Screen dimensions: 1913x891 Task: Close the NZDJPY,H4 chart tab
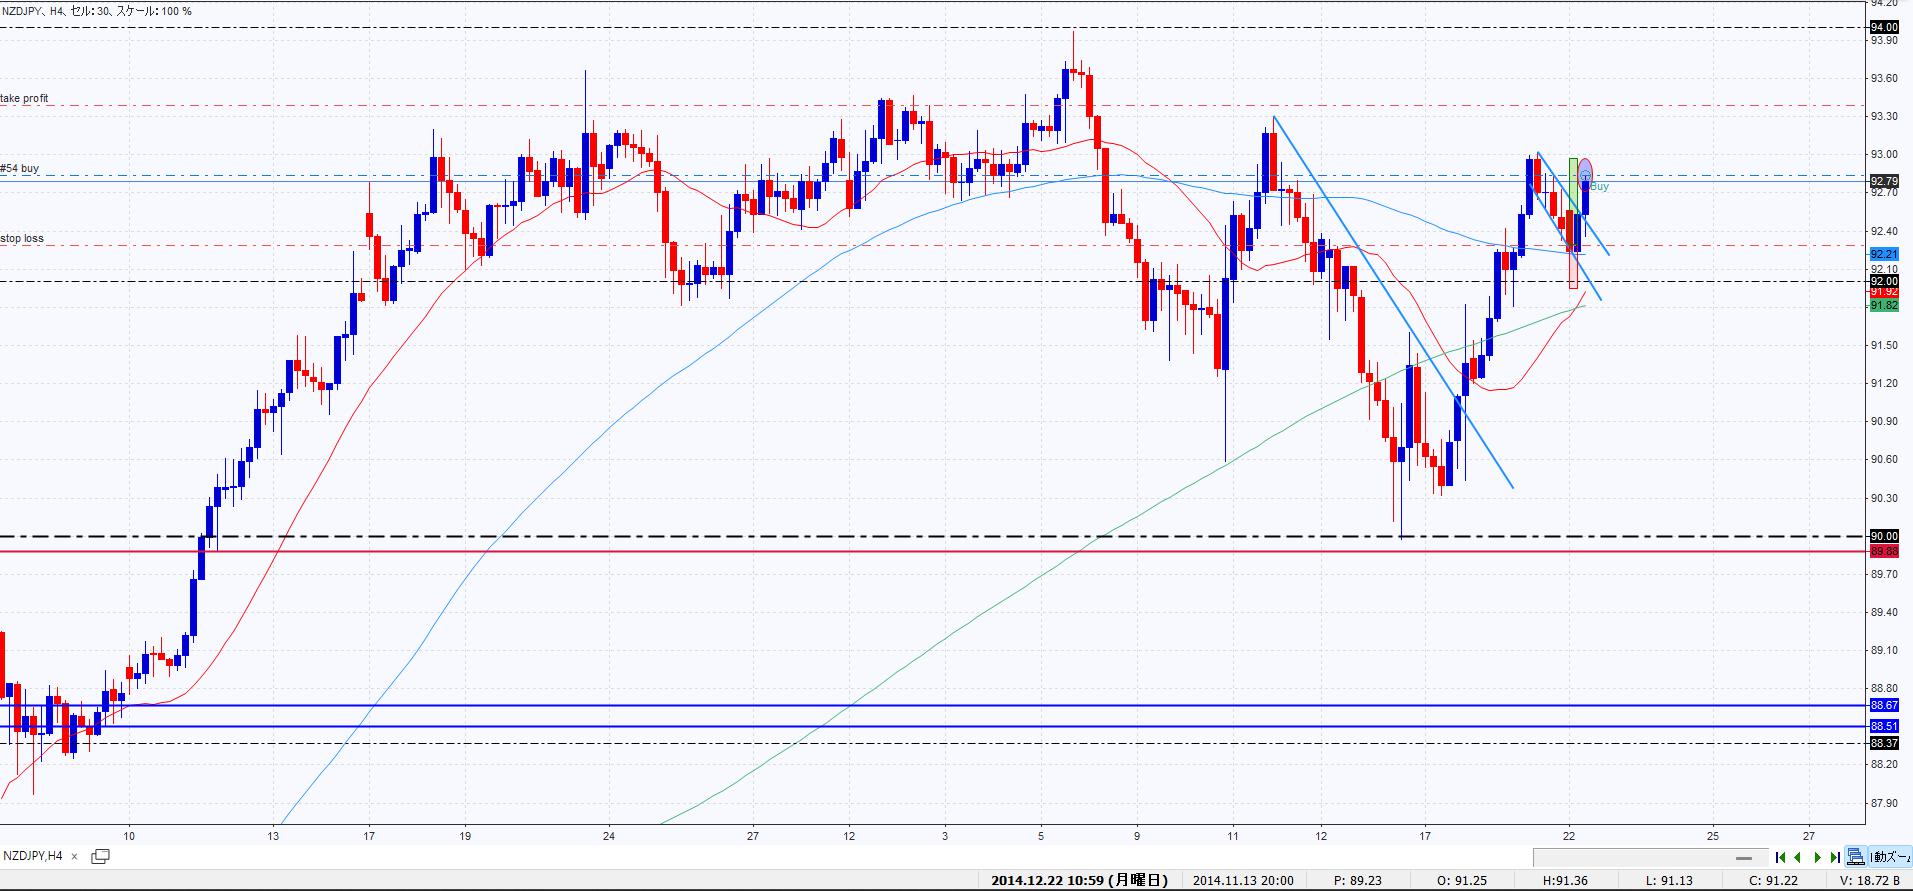[74, 857]
